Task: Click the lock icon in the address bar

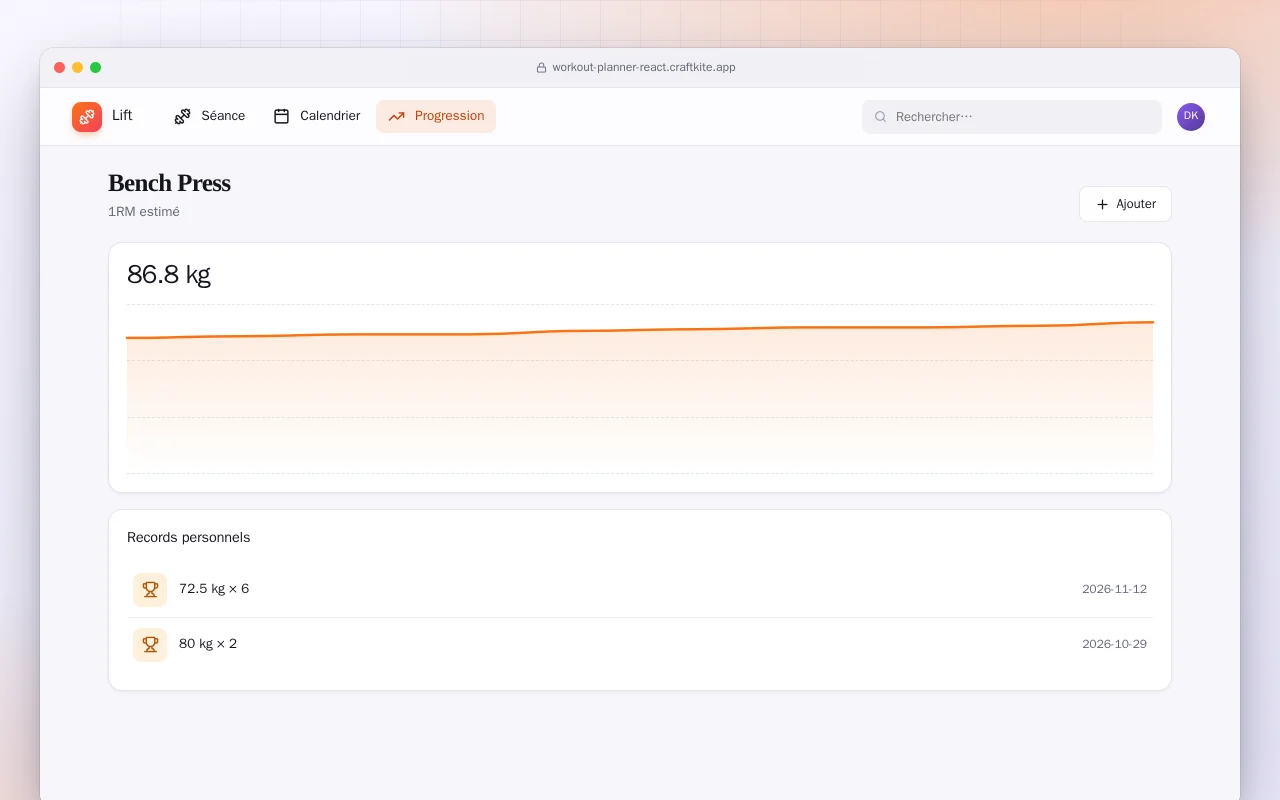Action: (542, 68)
